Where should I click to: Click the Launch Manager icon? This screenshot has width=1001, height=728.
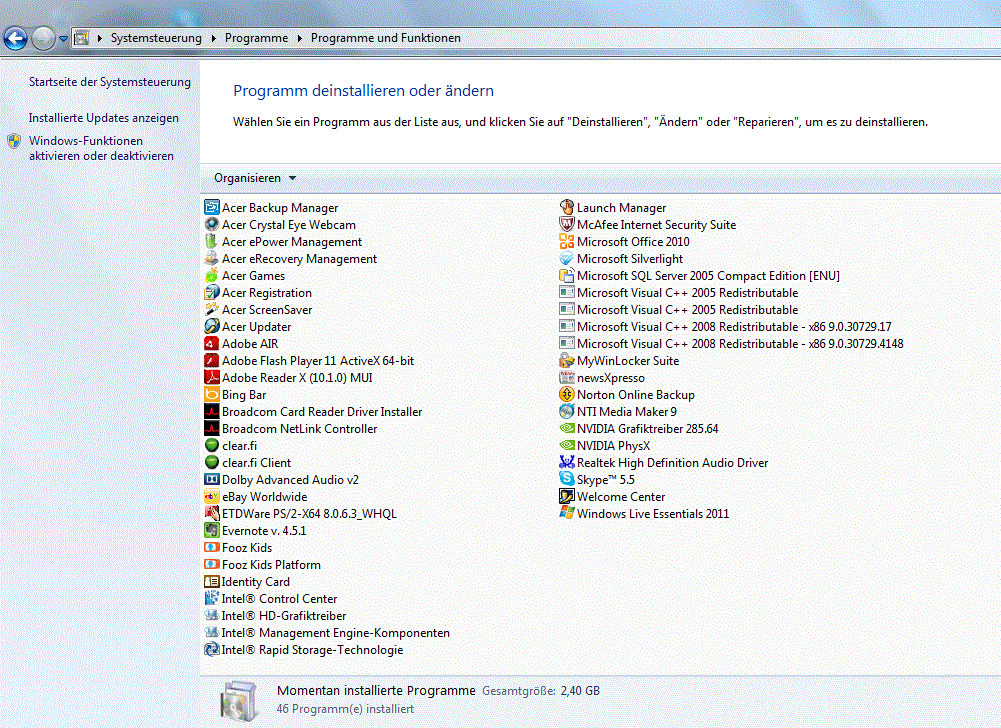pos(567,207)
